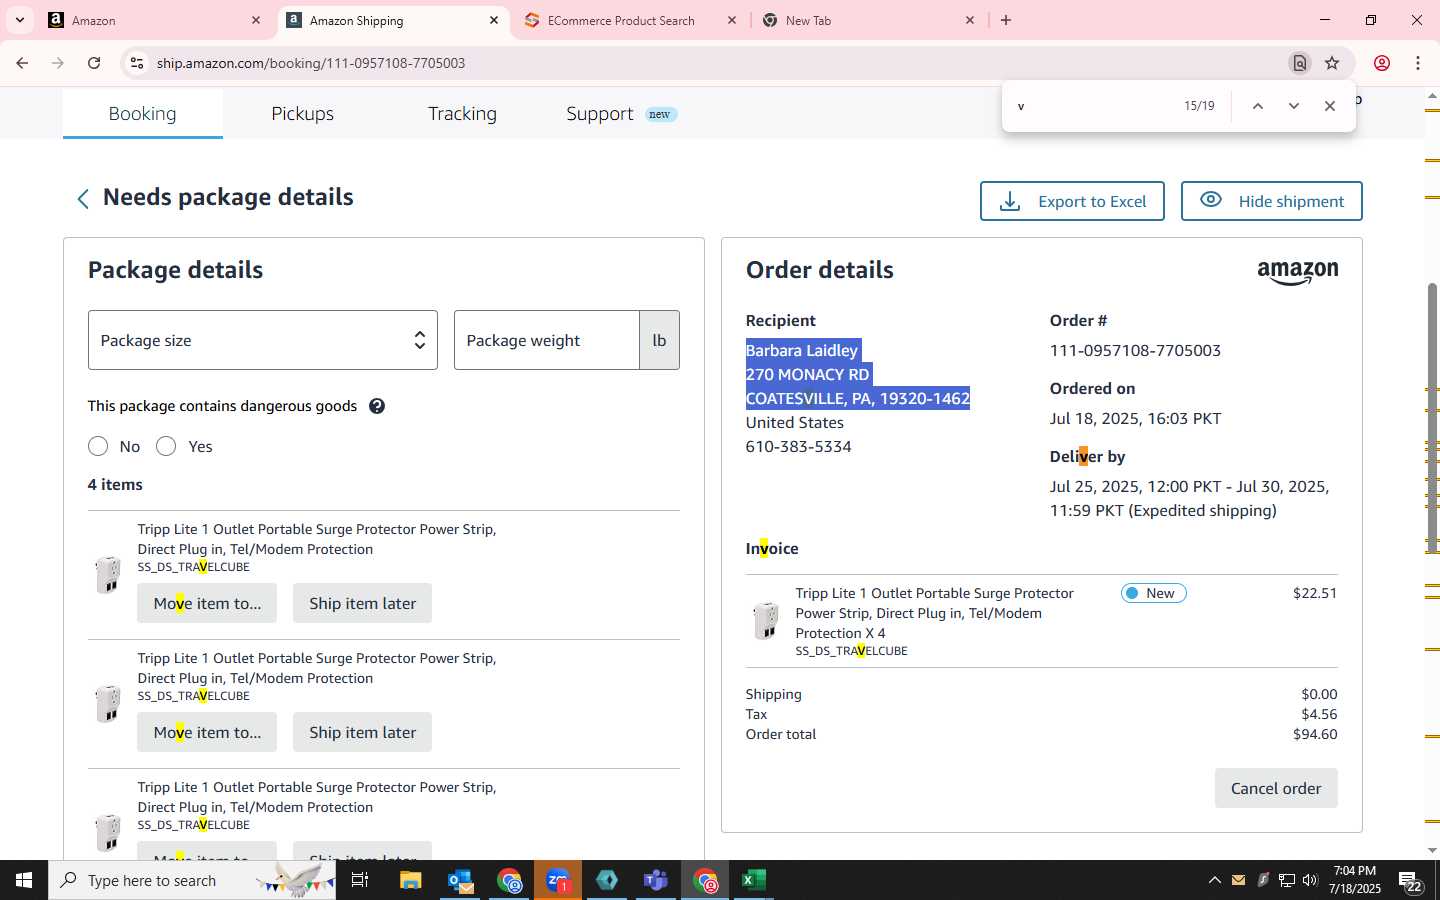Click first item's Move item to button

[207, 603]
